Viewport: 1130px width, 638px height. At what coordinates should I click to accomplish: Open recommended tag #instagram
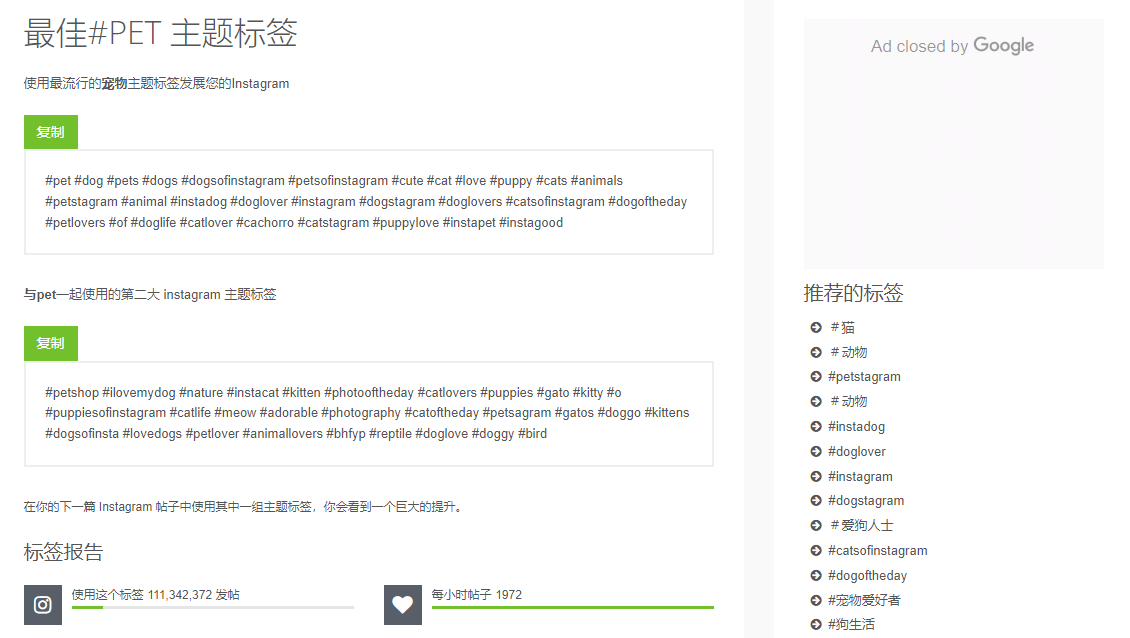[x=860, y=477]
